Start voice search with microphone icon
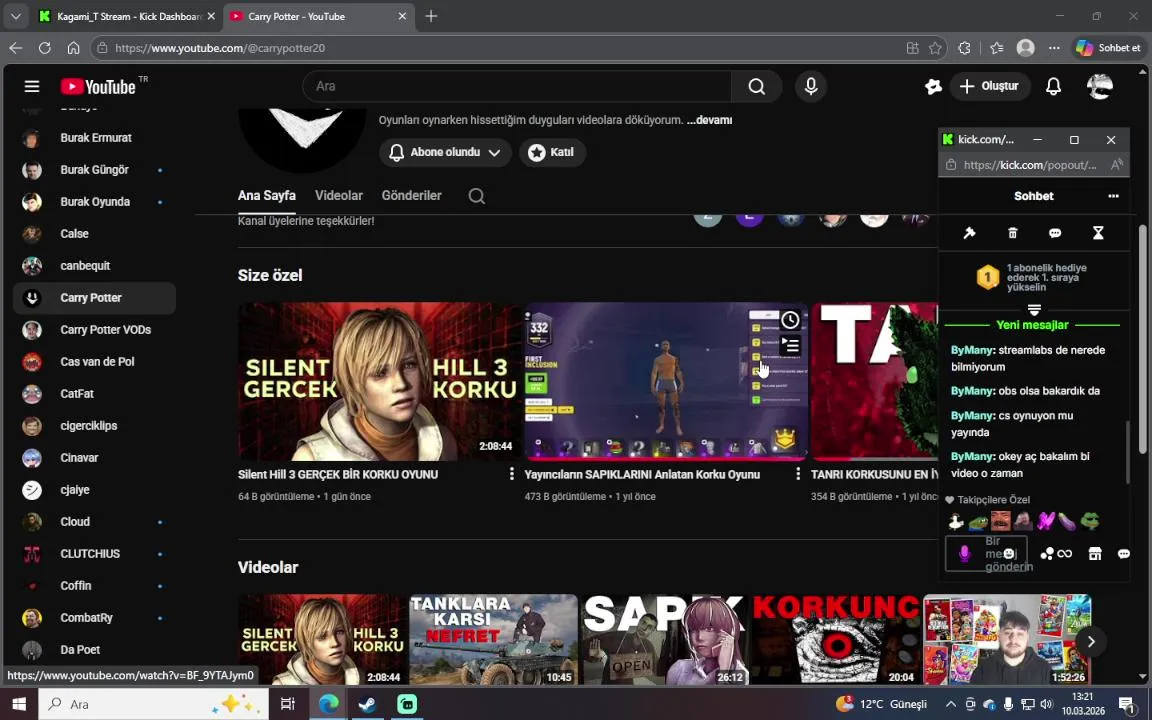Screen dimensions: 1152x720 click(811, 87)
